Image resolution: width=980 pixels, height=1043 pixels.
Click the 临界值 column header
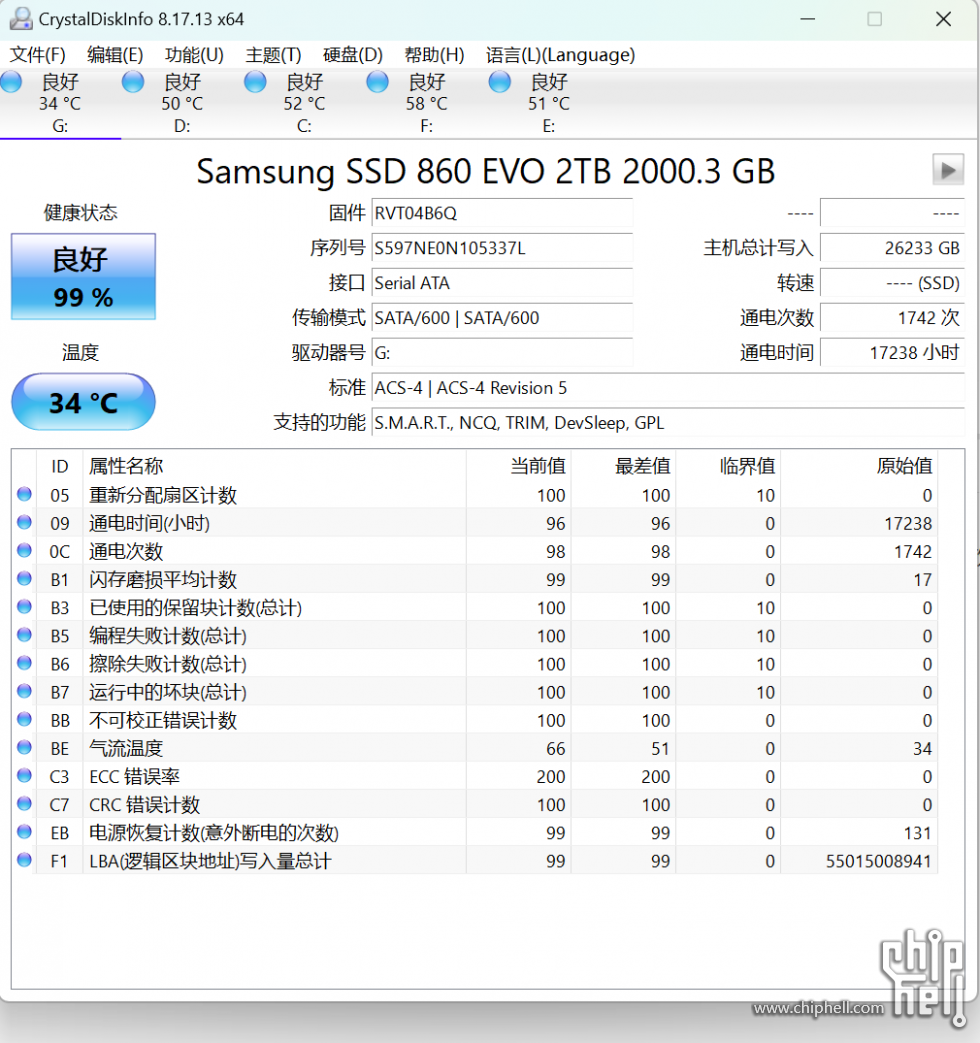[x=729, y=466]
